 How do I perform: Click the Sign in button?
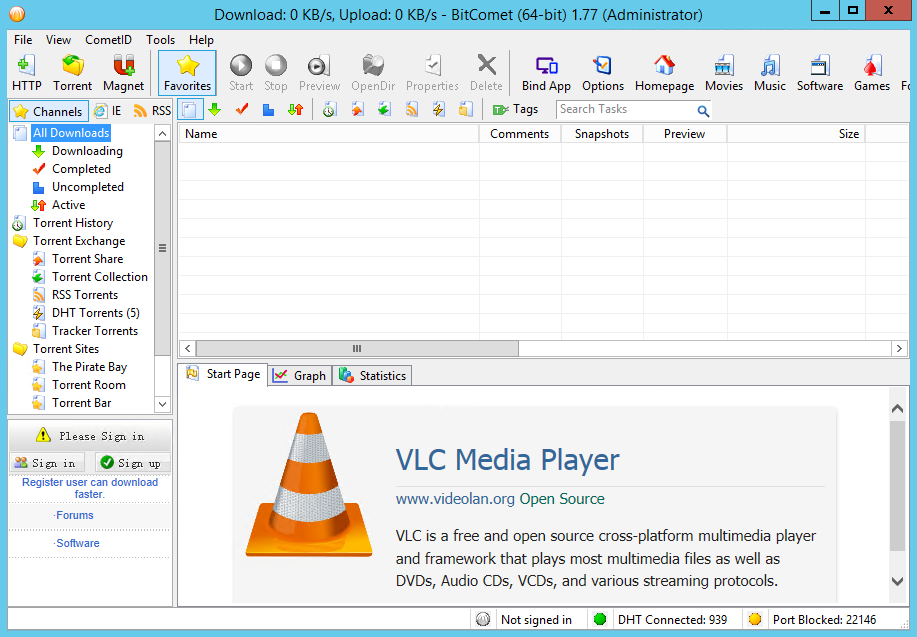click(x=46, y=463)
